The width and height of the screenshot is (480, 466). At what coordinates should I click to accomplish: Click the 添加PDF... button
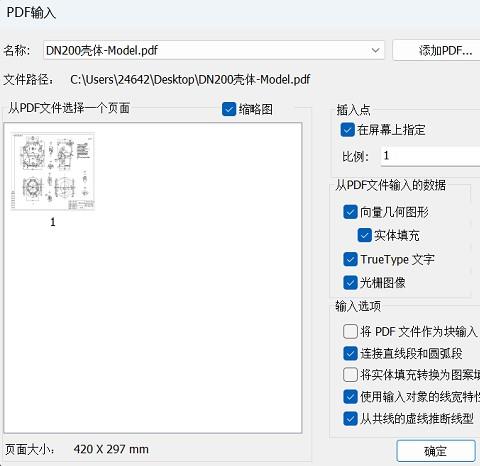(x=436, y=50)
